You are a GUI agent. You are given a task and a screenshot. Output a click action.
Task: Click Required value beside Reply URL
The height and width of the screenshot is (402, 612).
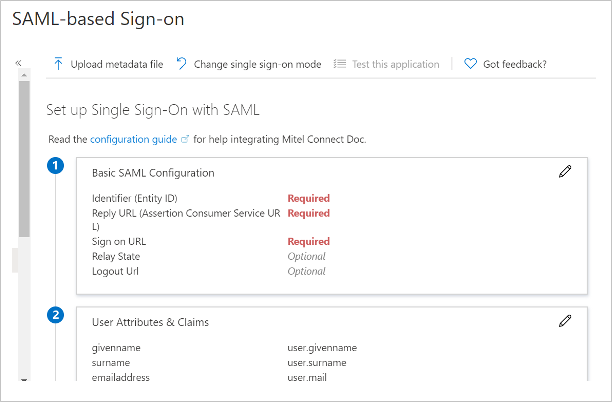point(309,213)
